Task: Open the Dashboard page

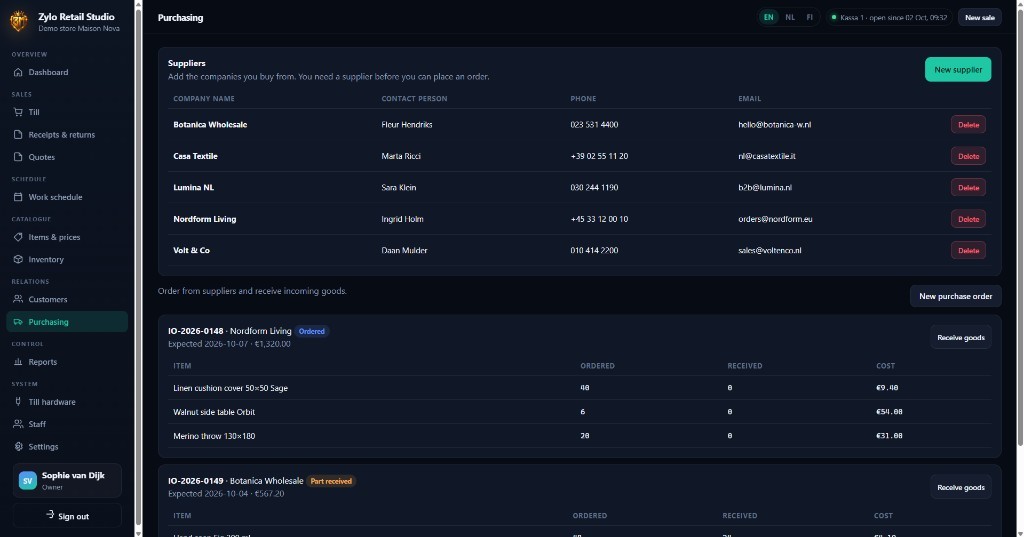Action: [67, 72]
